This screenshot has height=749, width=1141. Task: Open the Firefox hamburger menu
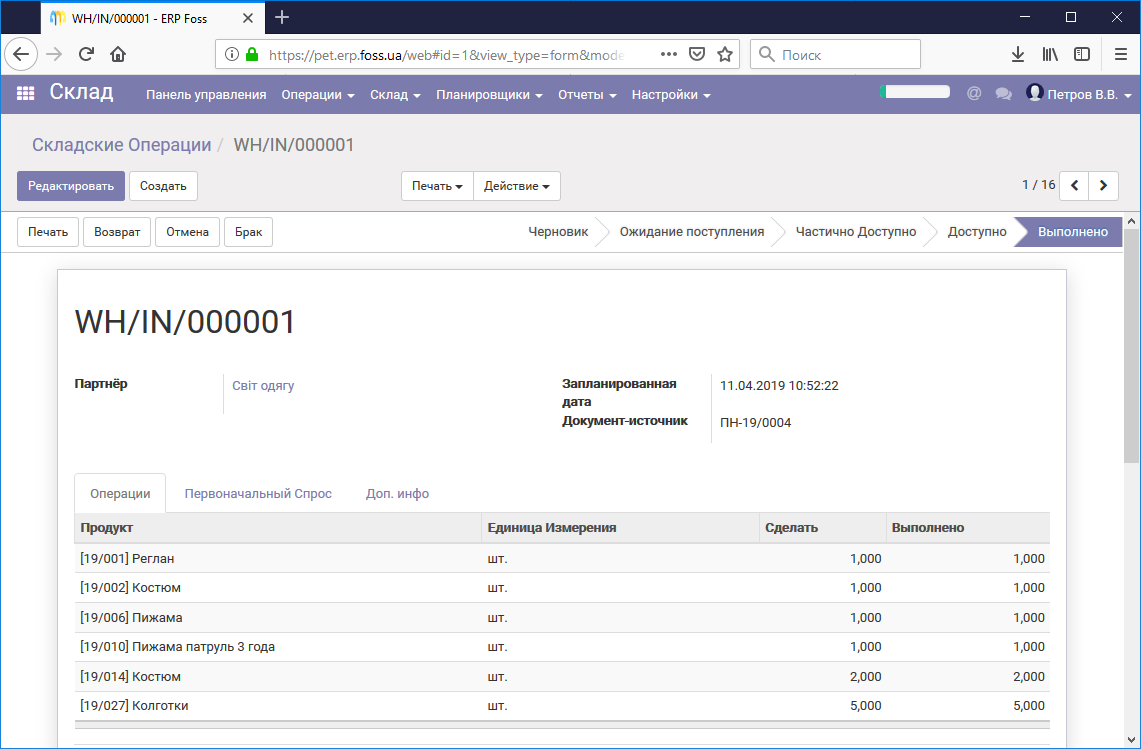1121,55
